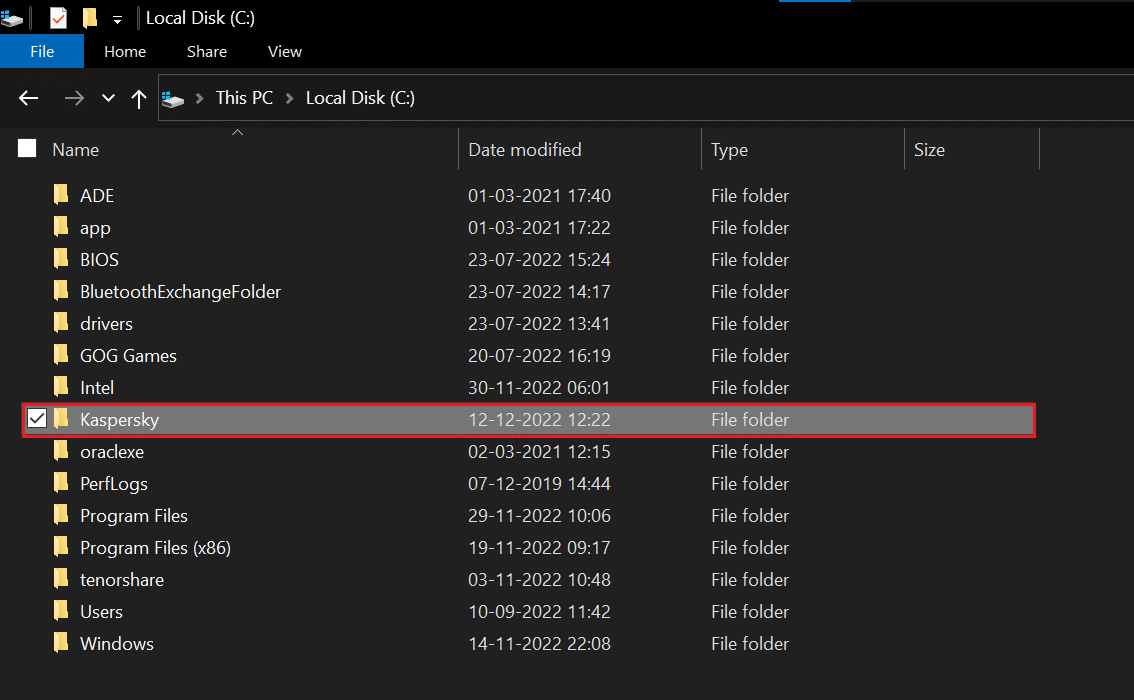
Task: Click the New folder icon in quick access toolbar
Action: [x=90, y=18]
